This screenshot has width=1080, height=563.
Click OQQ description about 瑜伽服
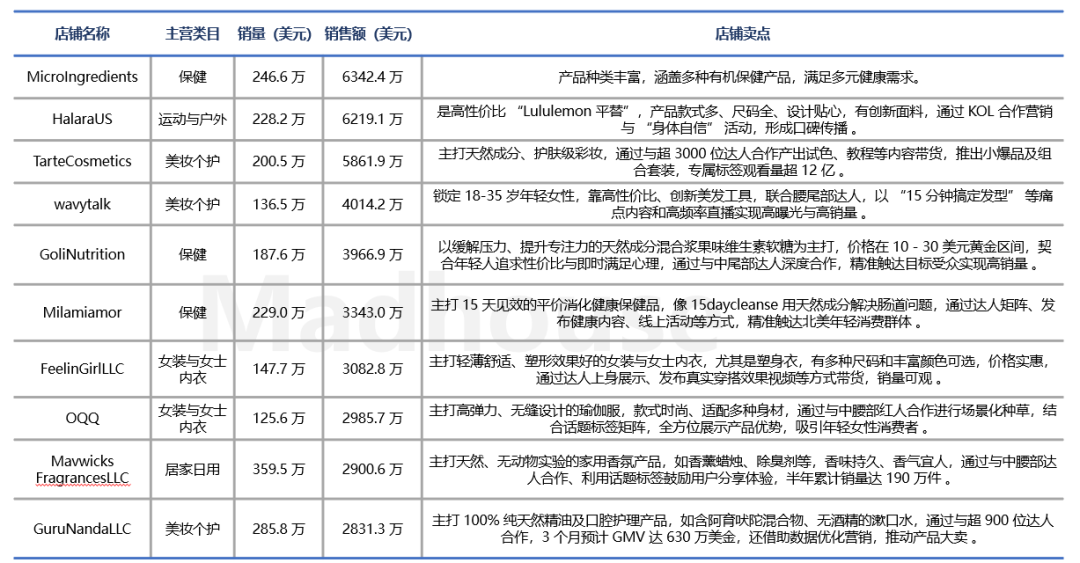[x=742, y=418]
